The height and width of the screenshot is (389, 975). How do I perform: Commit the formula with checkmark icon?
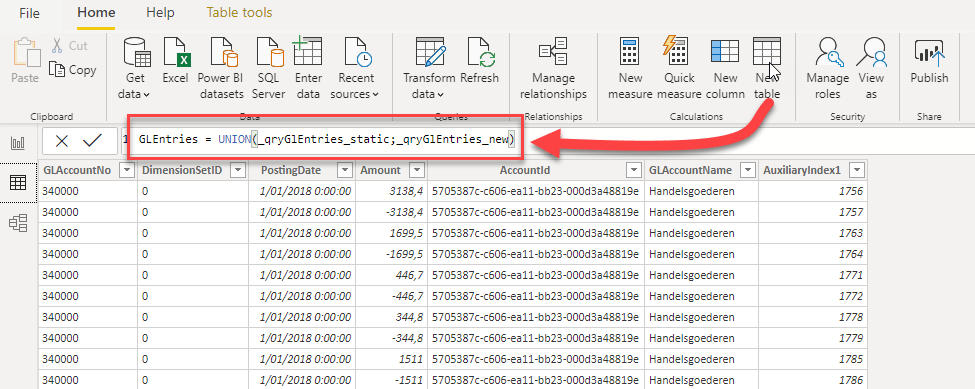pos(92,141)
